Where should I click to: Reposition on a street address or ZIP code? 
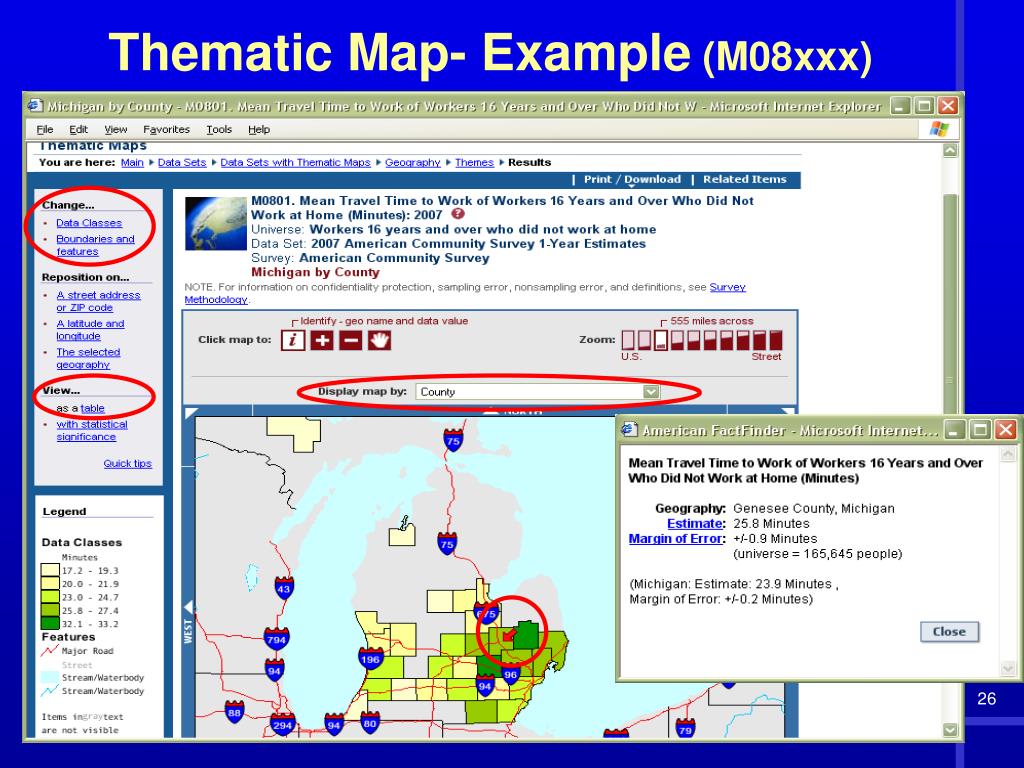[98, 301]
